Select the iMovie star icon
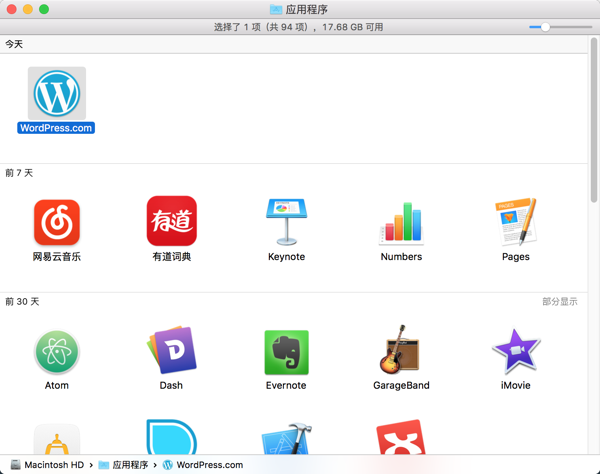 [516, 351]
